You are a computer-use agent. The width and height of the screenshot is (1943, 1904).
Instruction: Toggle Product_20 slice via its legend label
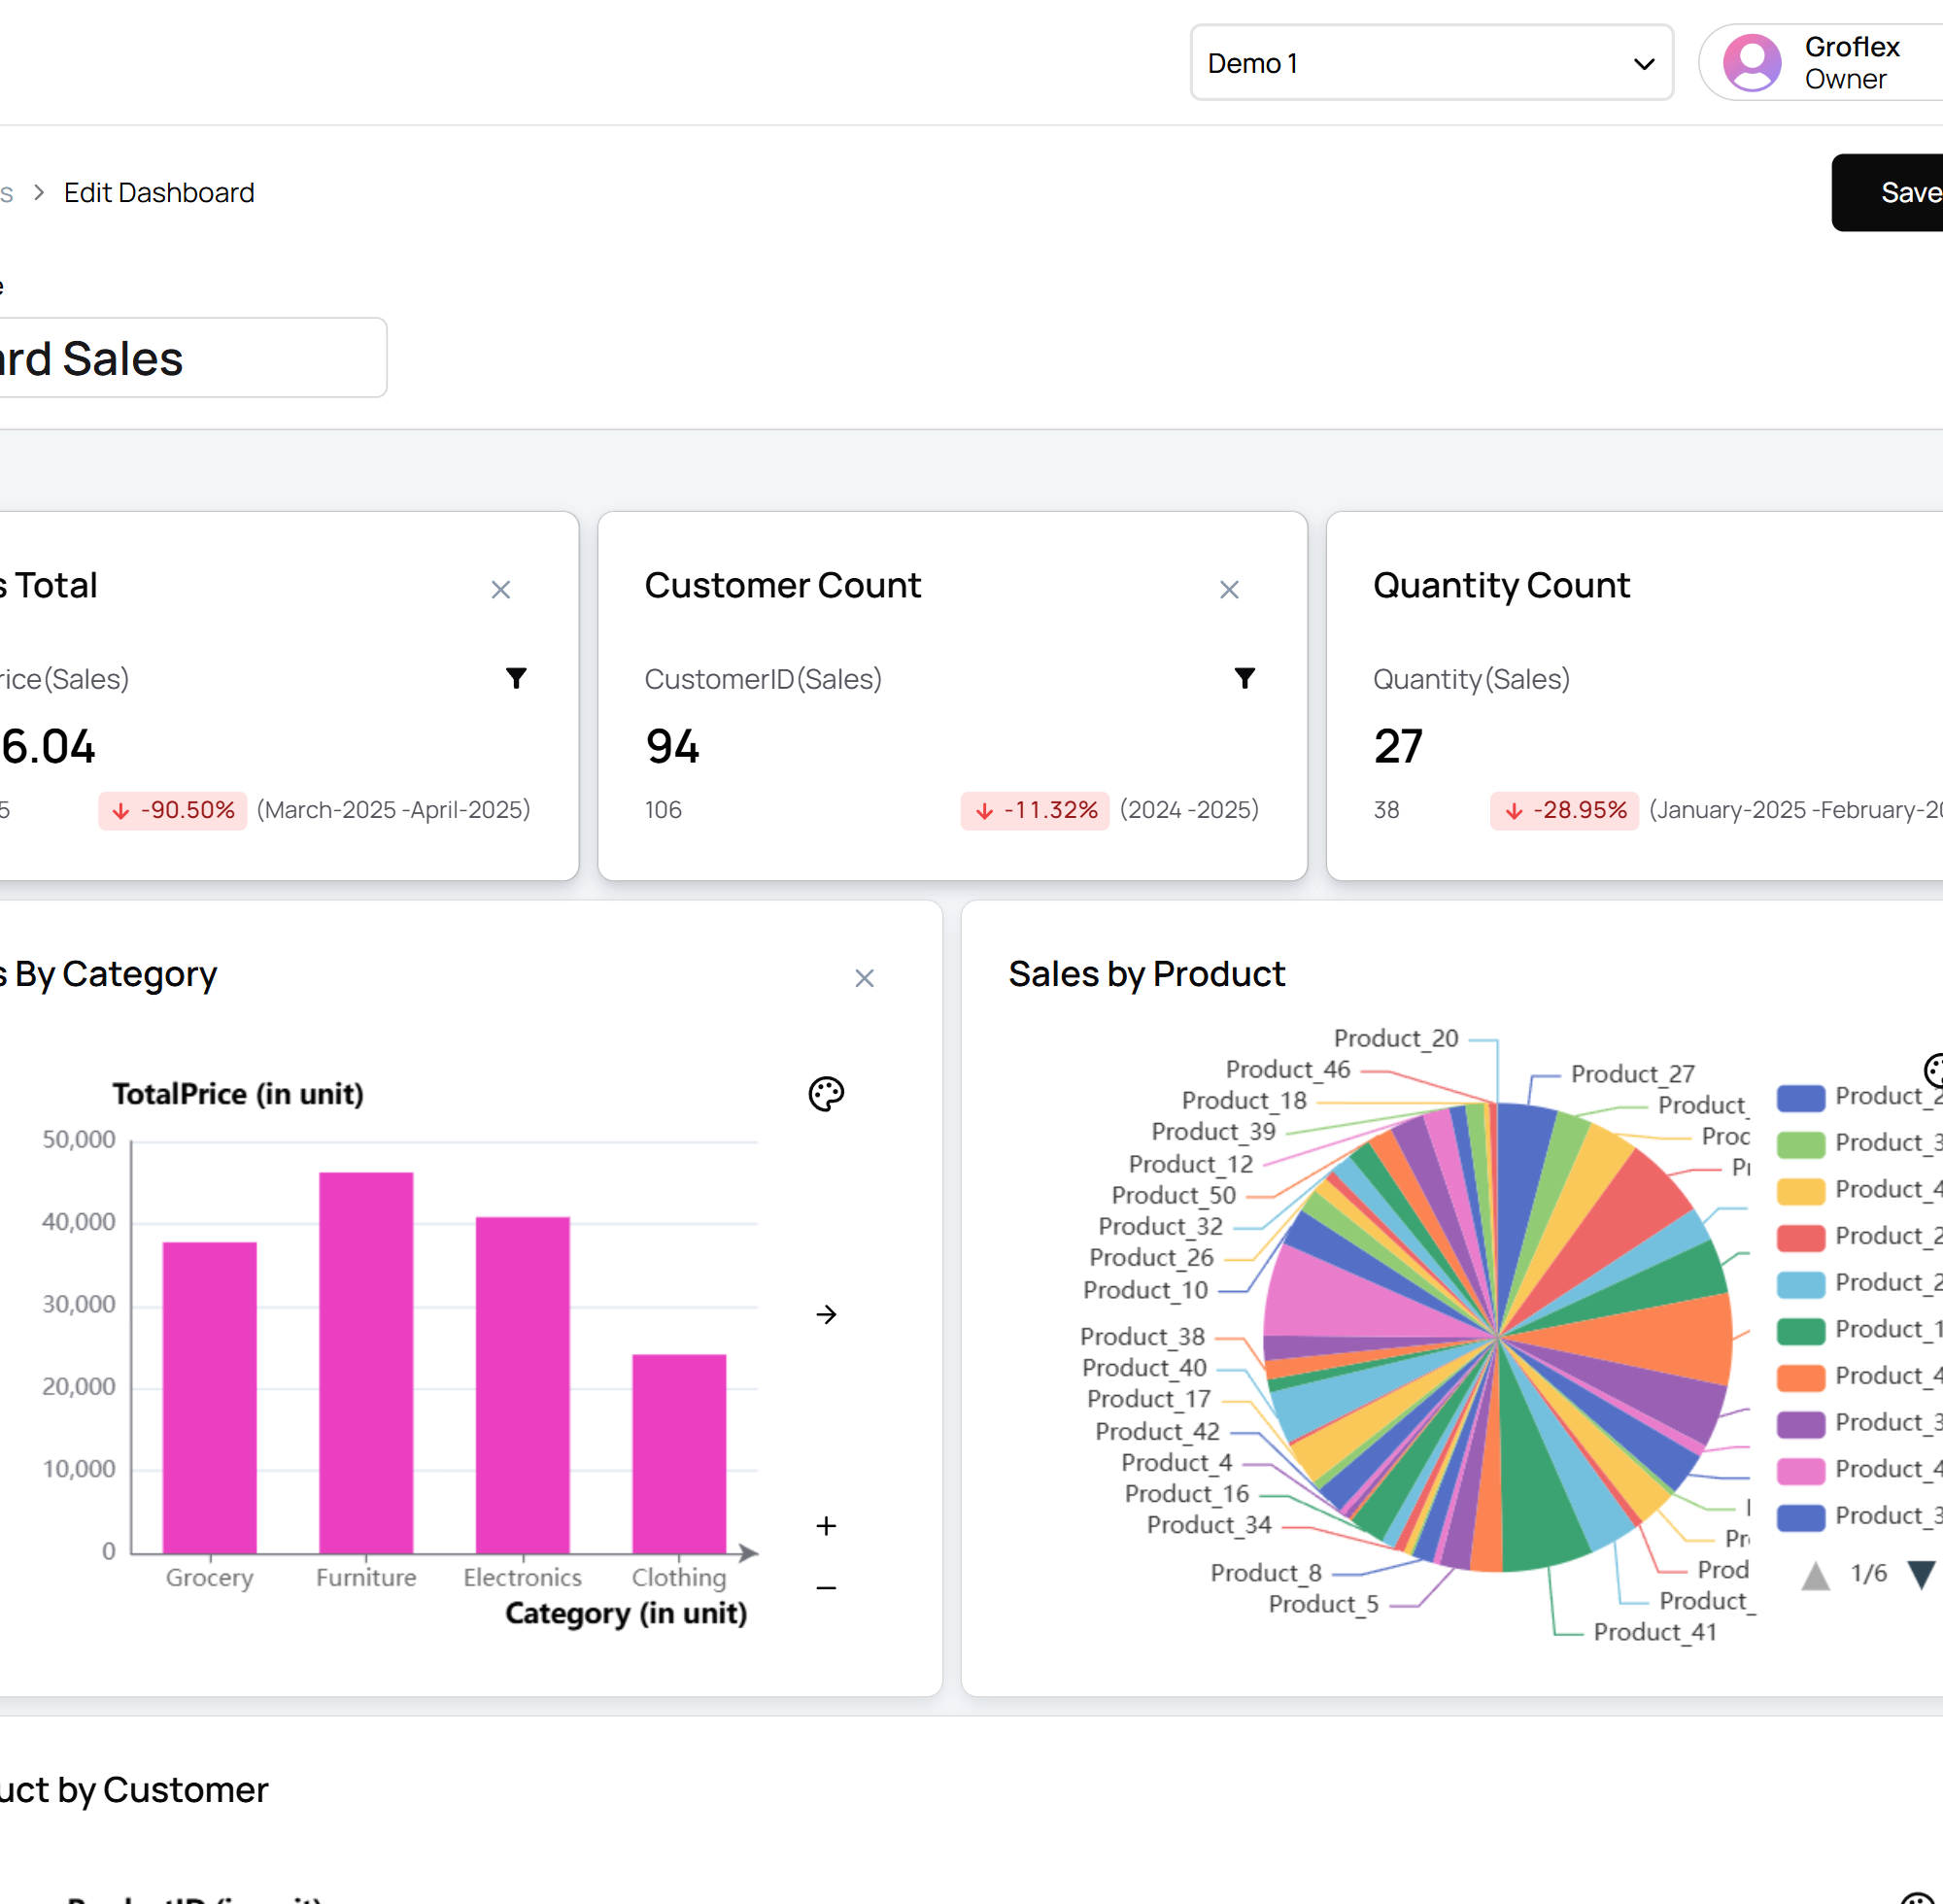(x=1396, y=1038)
